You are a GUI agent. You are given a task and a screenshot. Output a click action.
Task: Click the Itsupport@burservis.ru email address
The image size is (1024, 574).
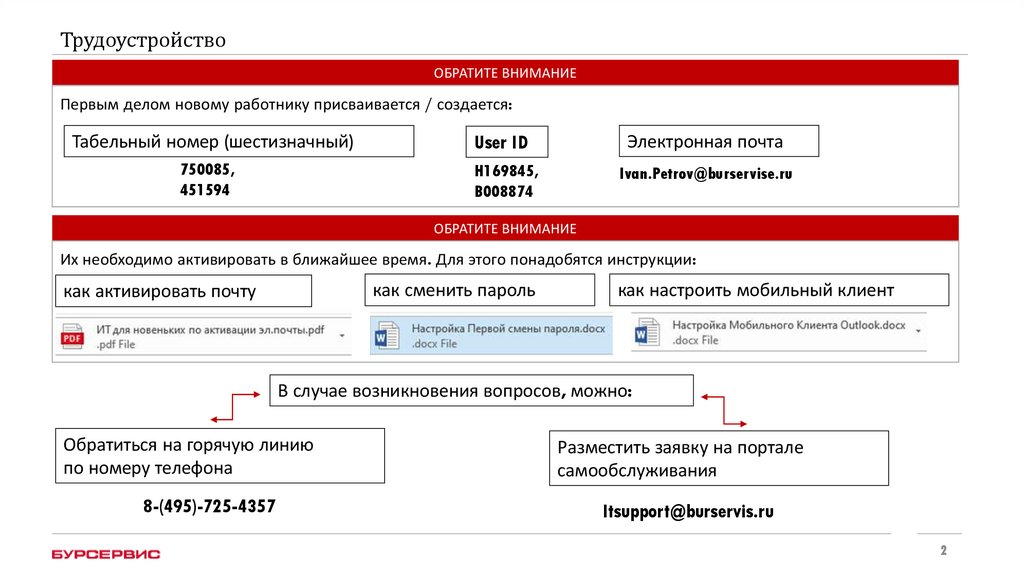tap(688, 511)
